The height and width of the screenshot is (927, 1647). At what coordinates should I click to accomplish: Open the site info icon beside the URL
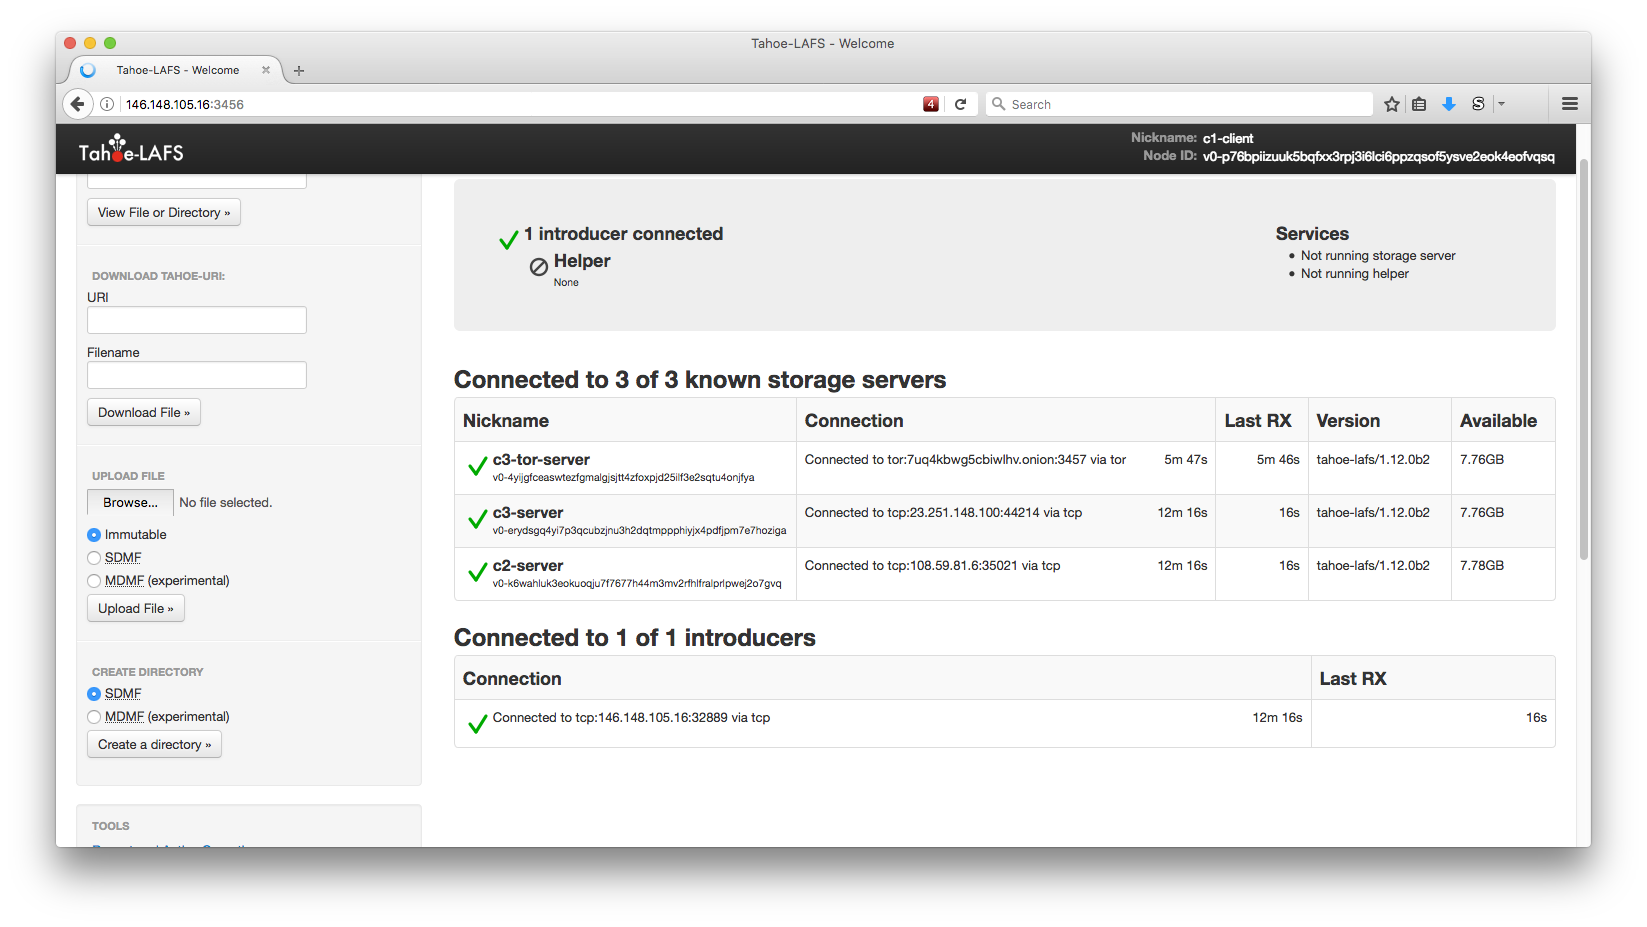(x=107, y=104)
